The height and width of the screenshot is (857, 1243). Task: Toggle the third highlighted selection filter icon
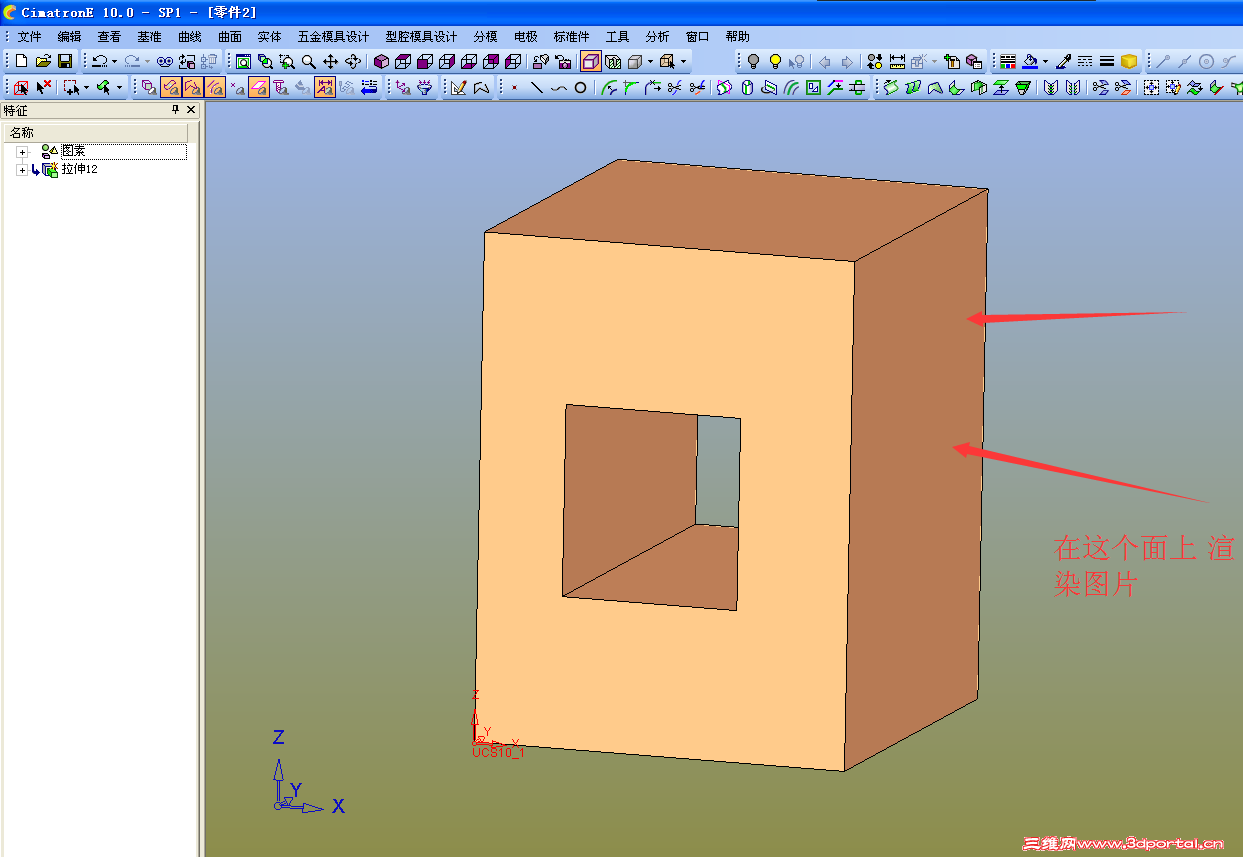(x=214, y=87)
